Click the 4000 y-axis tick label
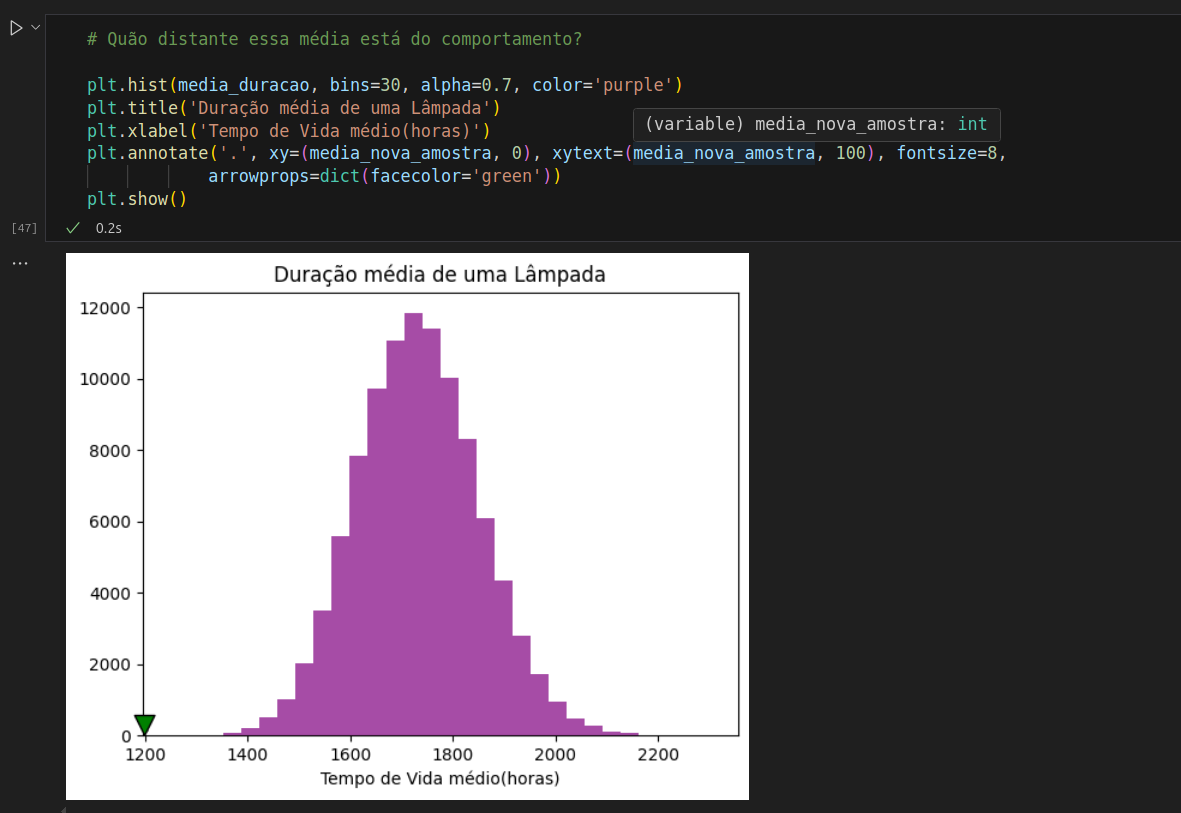1181x813 pixels. [x=110, y=594]
